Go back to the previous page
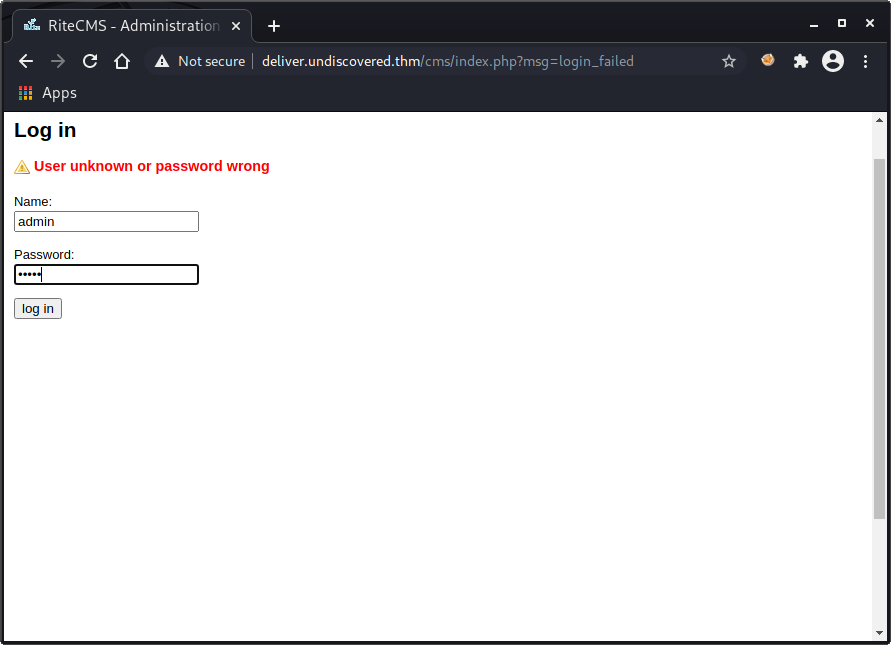The width and height of the screenshot is (891, 645). pos(26,61)
